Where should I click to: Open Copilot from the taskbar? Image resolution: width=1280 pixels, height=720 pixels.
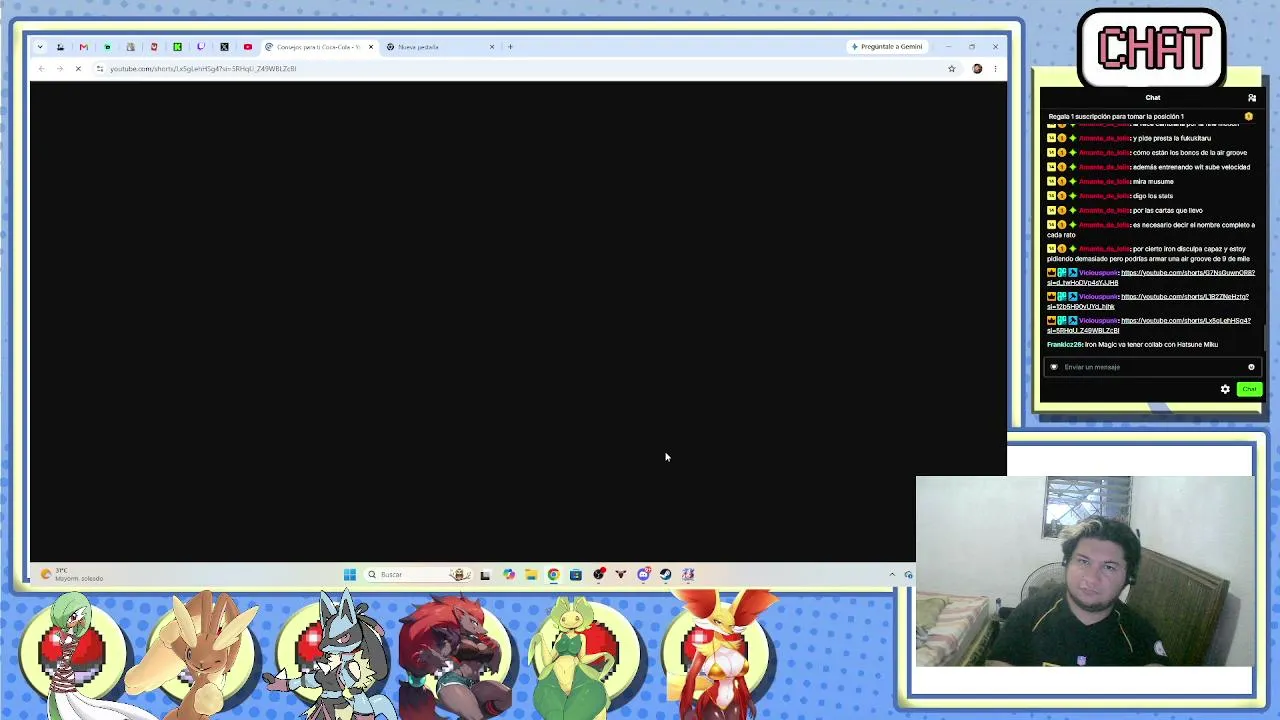[508, 575]
